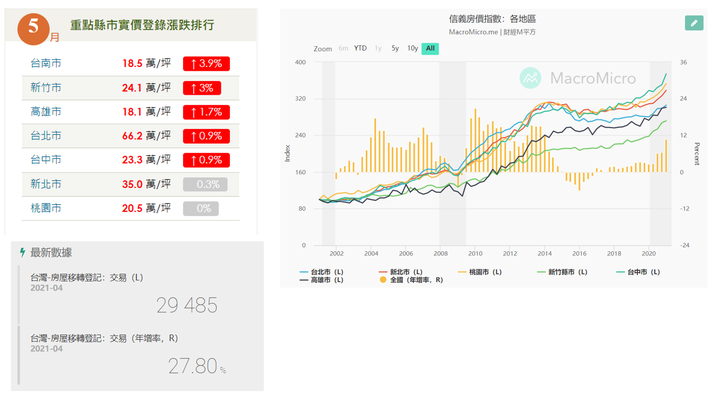Click the red ↑3% change badge
The width and height of the screenshot is (720, 396).
click(202, 88)
